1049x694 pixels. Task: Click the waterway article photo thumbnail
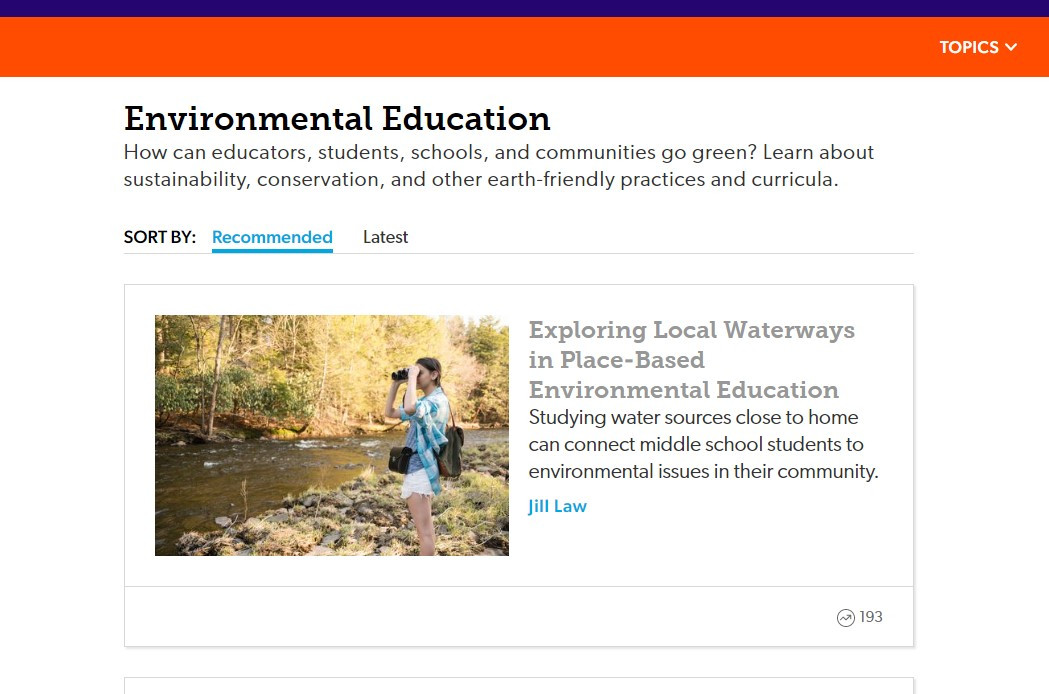[331, 435]
